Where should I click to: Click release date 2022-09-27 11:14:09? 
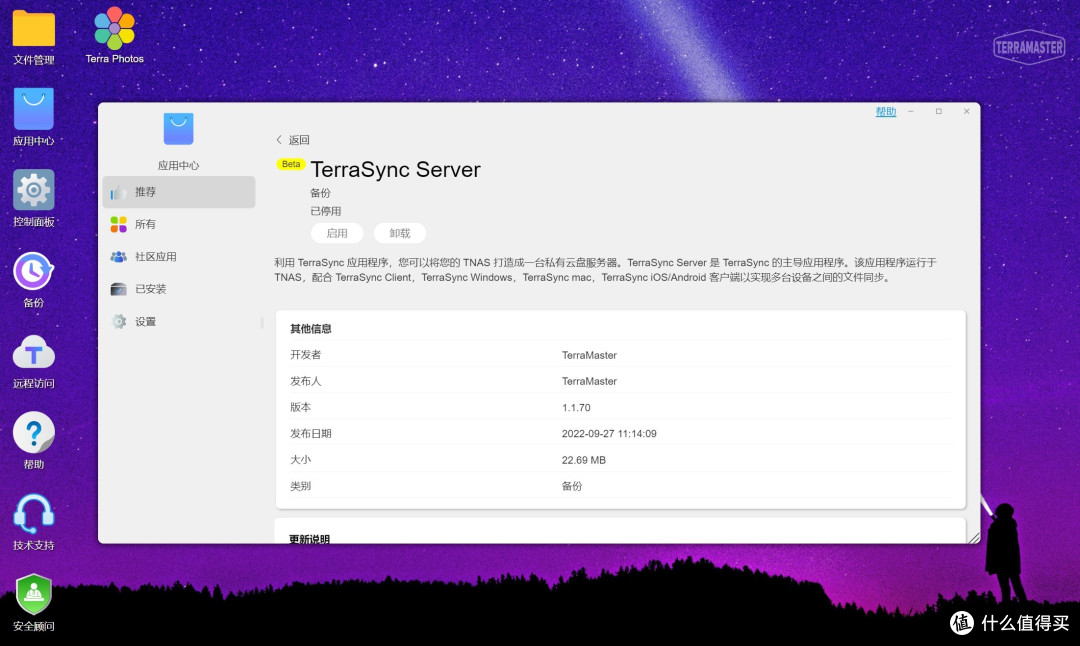coord(609,433)
